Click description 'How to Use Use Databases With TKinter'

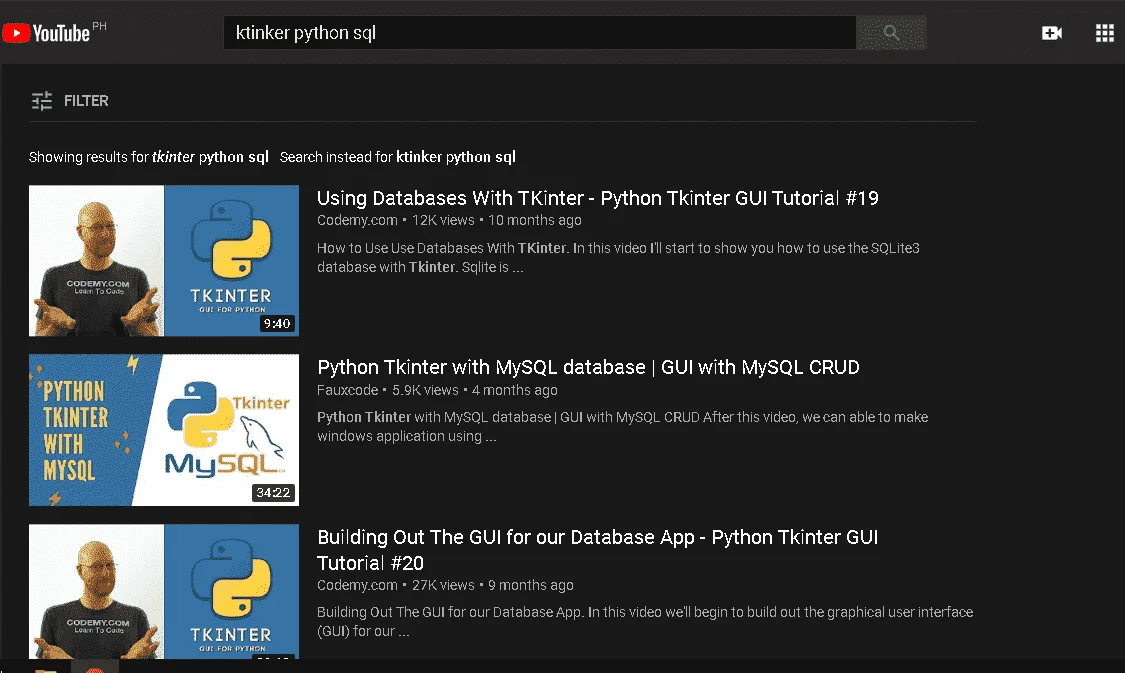(618, 257)
